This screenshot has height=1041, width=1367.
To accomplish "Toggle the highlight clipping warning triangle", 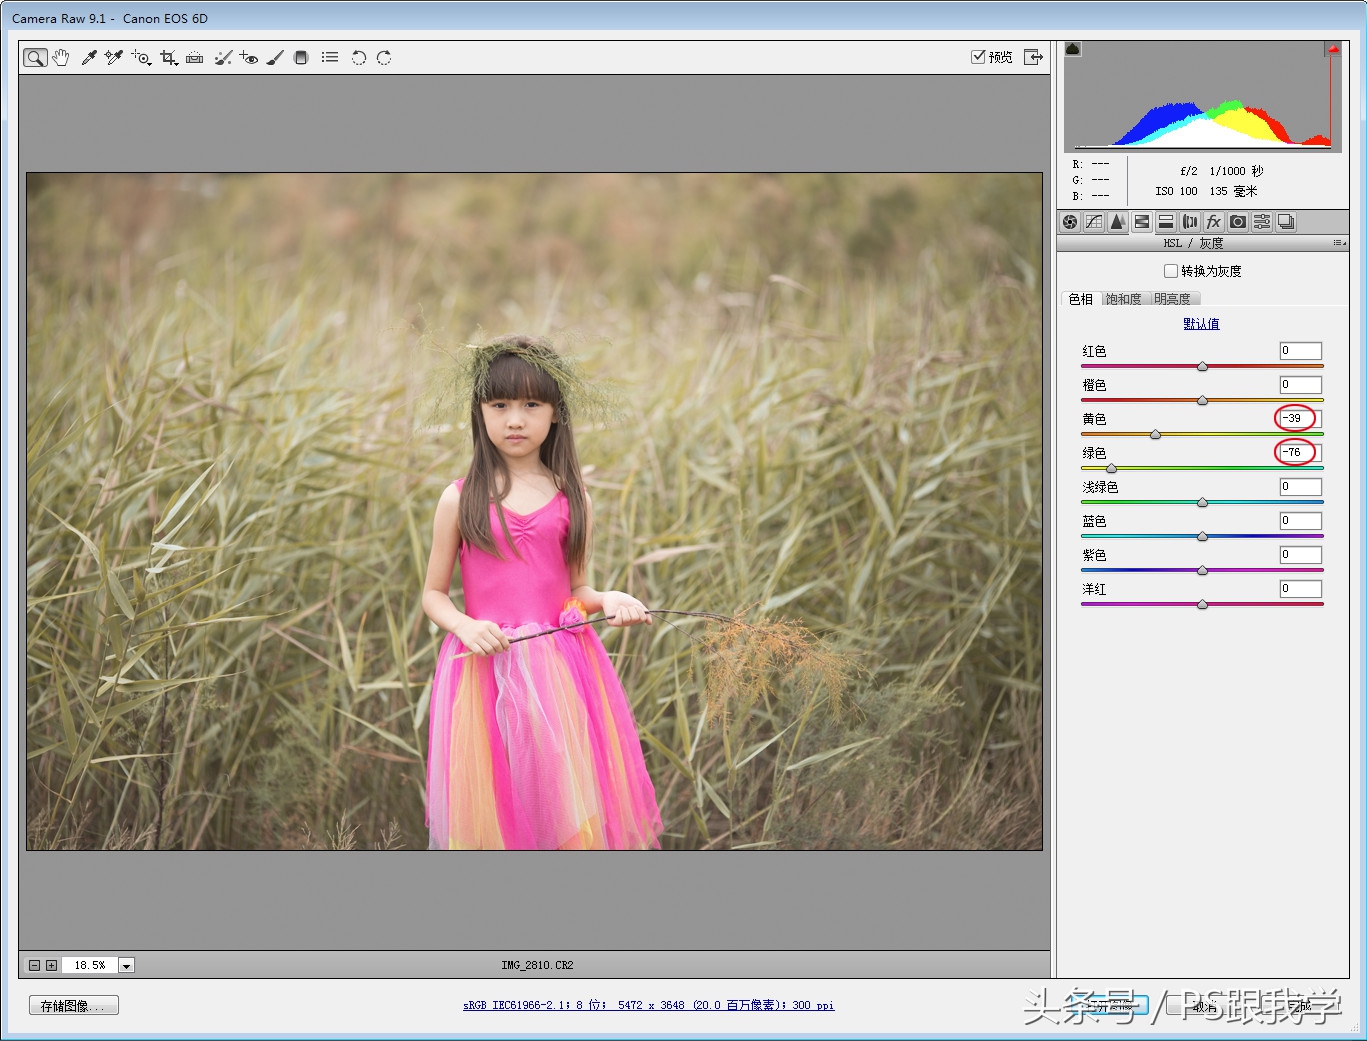I will (x=1332, y=49).
